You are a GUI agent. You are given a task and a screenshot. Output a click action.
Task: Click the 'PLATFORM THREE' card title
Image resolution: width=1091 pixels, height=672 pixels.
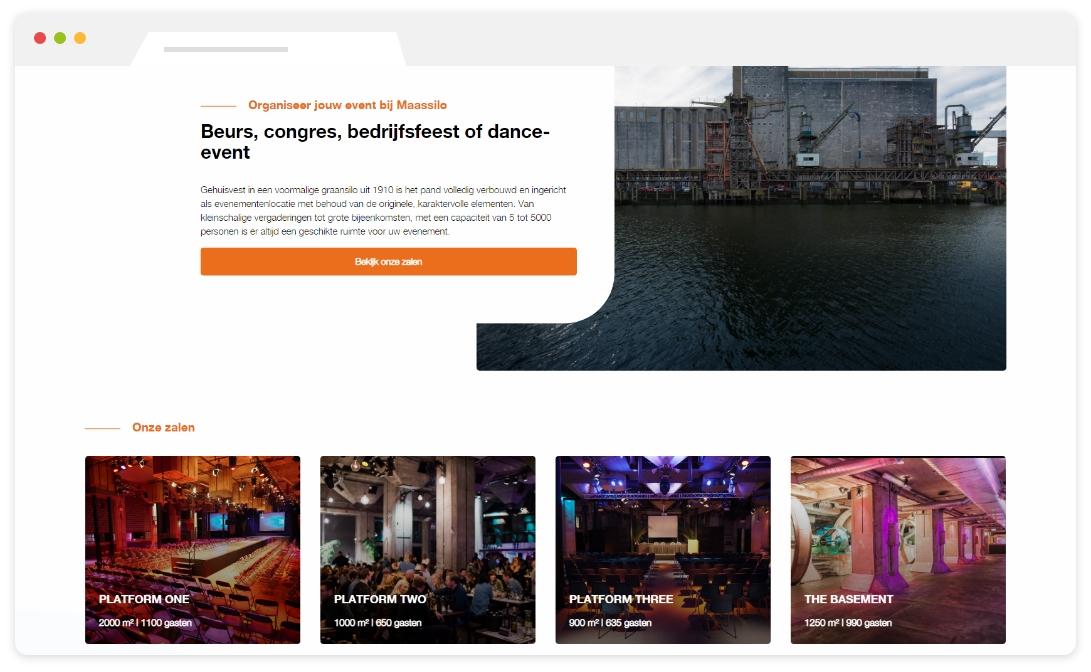click(x=621, y=599)
